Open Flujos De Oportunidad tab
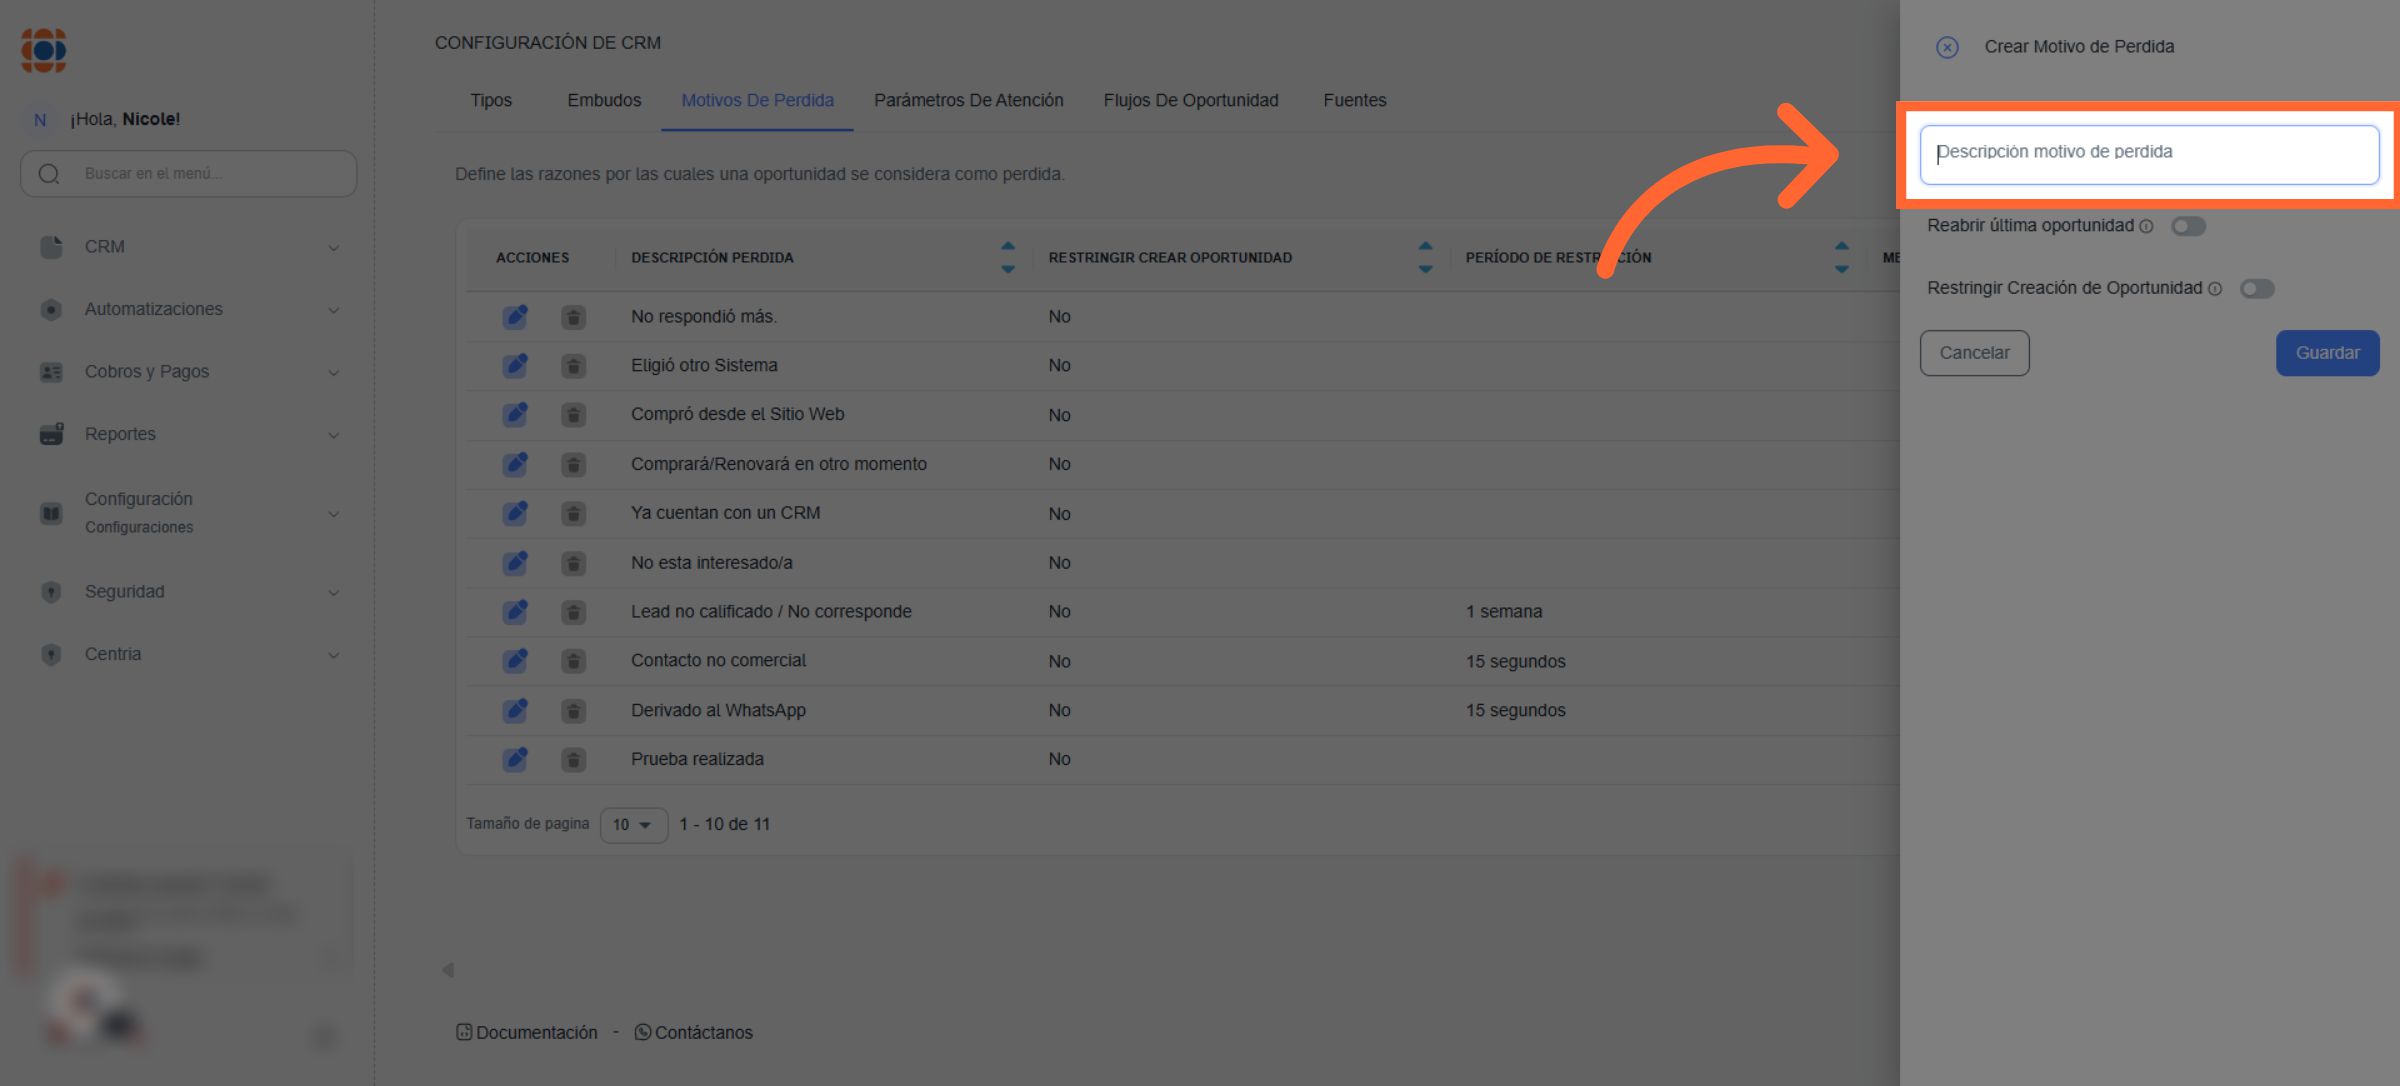The height and width of the screenshot is (1086, 2400). pyautogui.click(x=1190, y=101)
